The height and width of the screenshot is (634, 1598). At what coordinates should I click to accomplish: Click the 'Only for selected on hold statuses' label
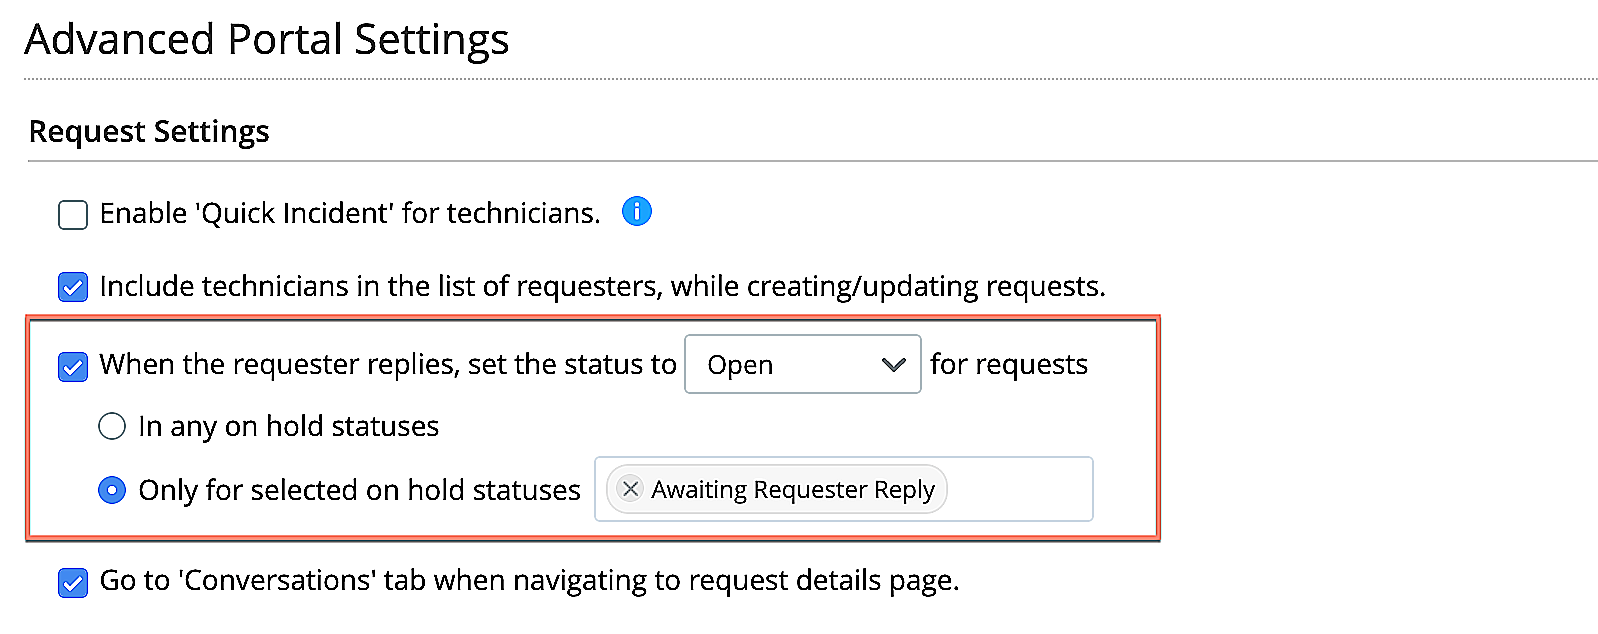pyautogui.click(x=359, y=490)
